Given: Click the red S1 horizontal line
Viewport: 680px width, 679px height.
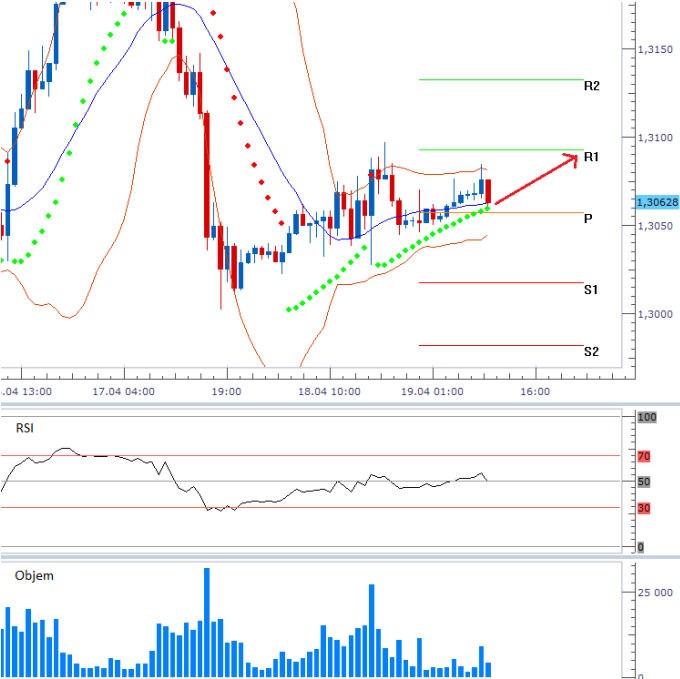Looking at the screenshot, I should click(x=501, y=283).
